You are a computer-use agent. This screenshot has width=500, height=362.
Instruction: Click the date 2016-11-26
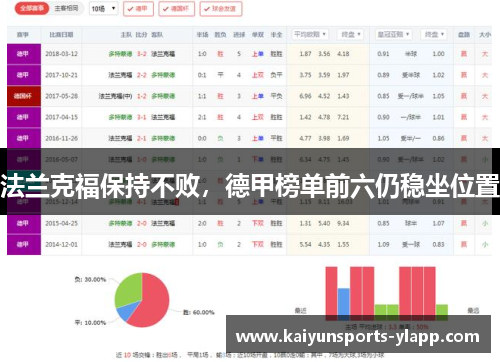pos(62,138)
